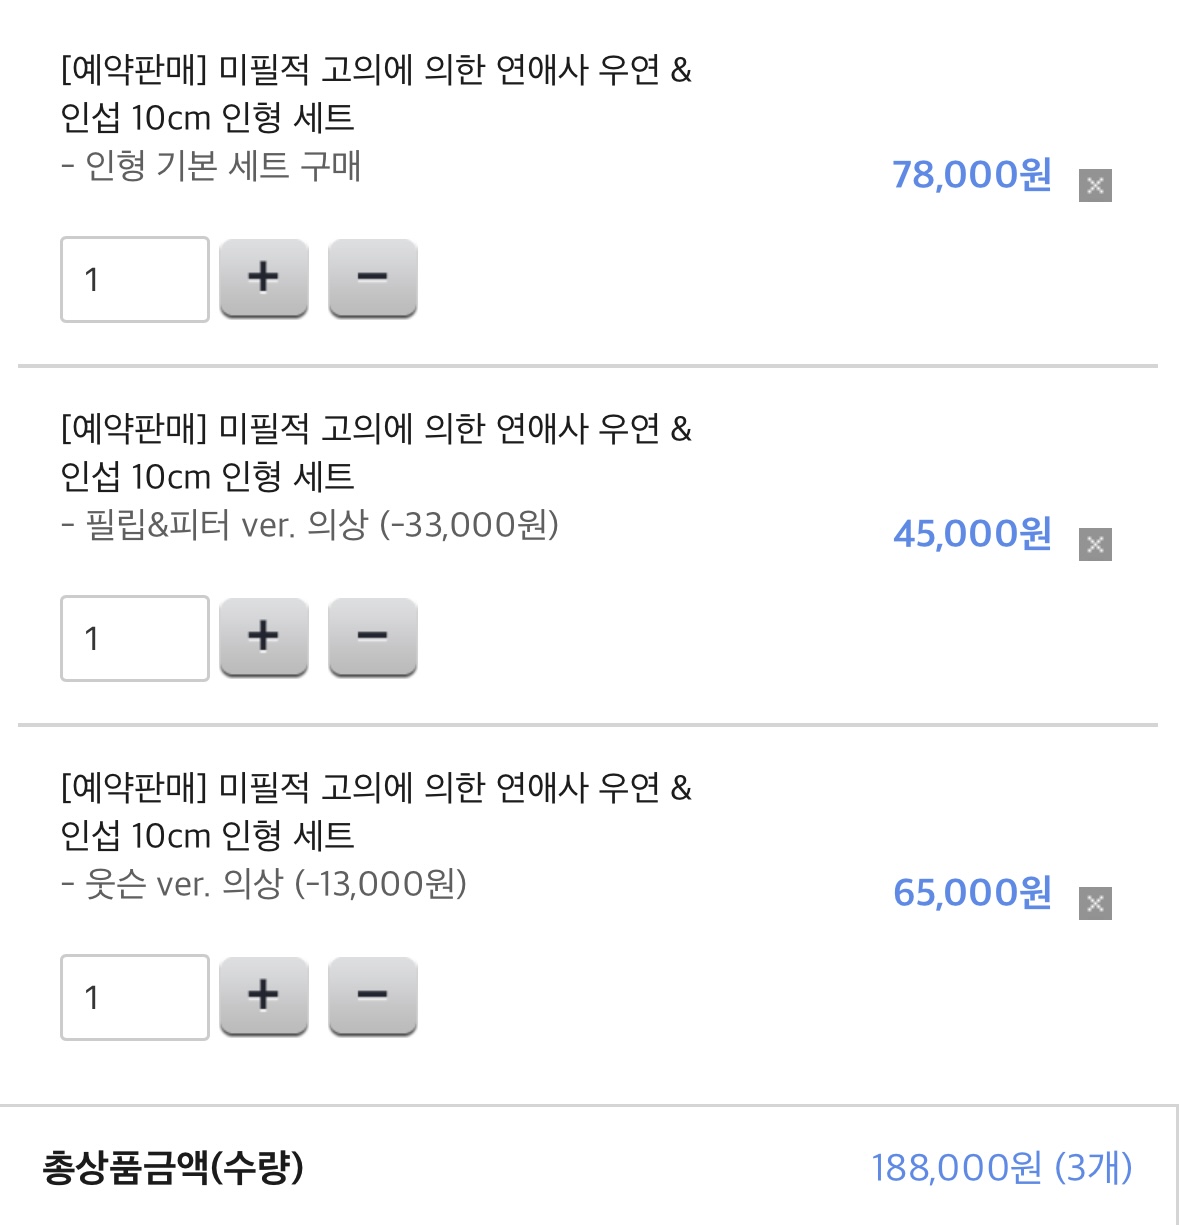Click quantity box of 필립&피터 ver. 의상
Image resolution: width=1179 pixels, height=1225 pixels.
pyautogui.click(x=135, y=638)
